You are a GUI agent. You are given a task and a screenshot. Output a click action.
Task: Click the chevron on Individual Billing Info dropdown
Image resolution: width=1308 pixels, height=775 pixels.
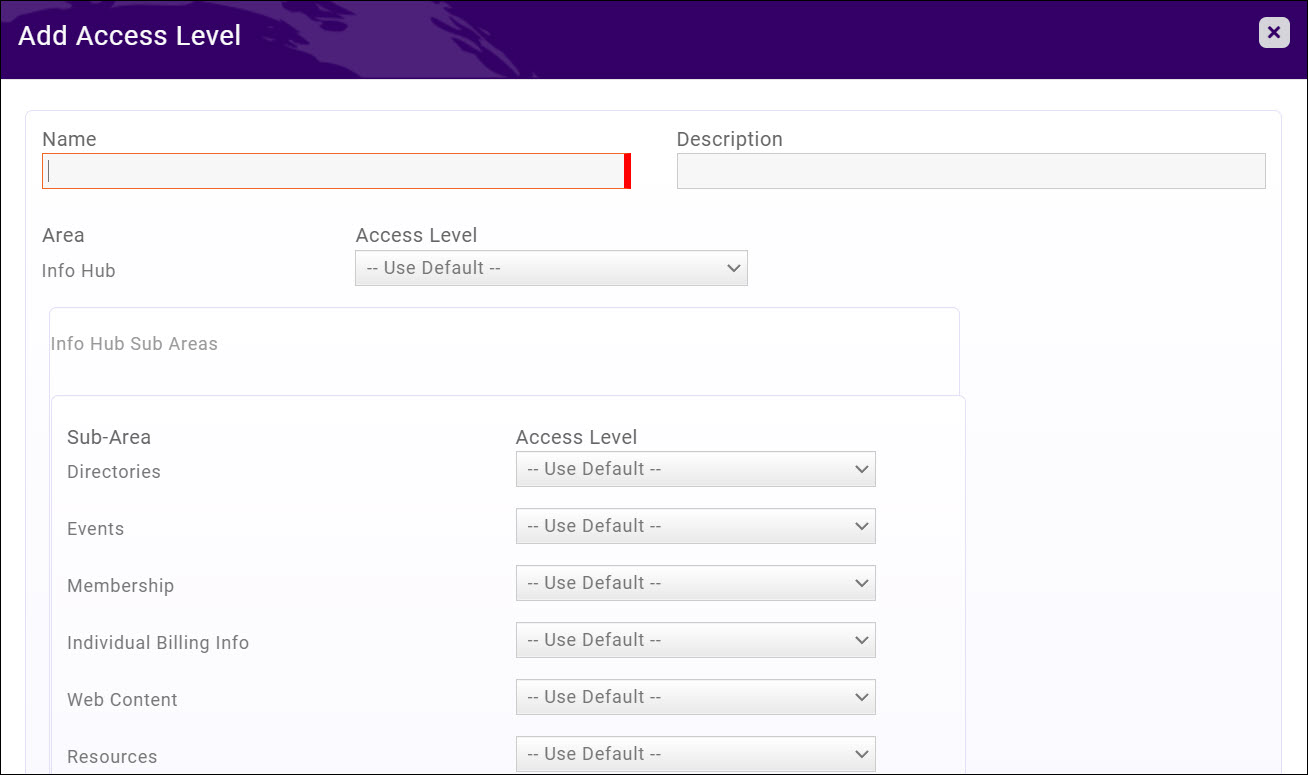pyautogui.click(x=860, y=640)
